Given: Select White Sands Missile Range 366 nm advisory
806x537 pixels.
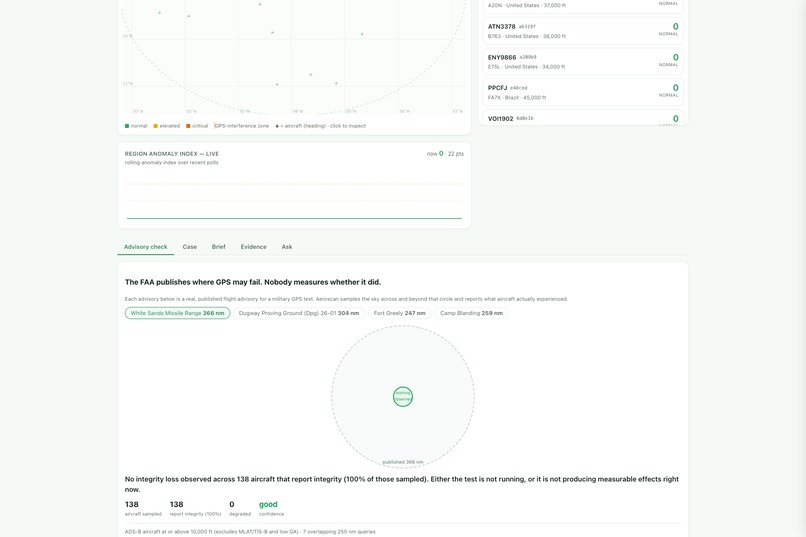Looking at the screenshot, I should click(x=177, y=313).
